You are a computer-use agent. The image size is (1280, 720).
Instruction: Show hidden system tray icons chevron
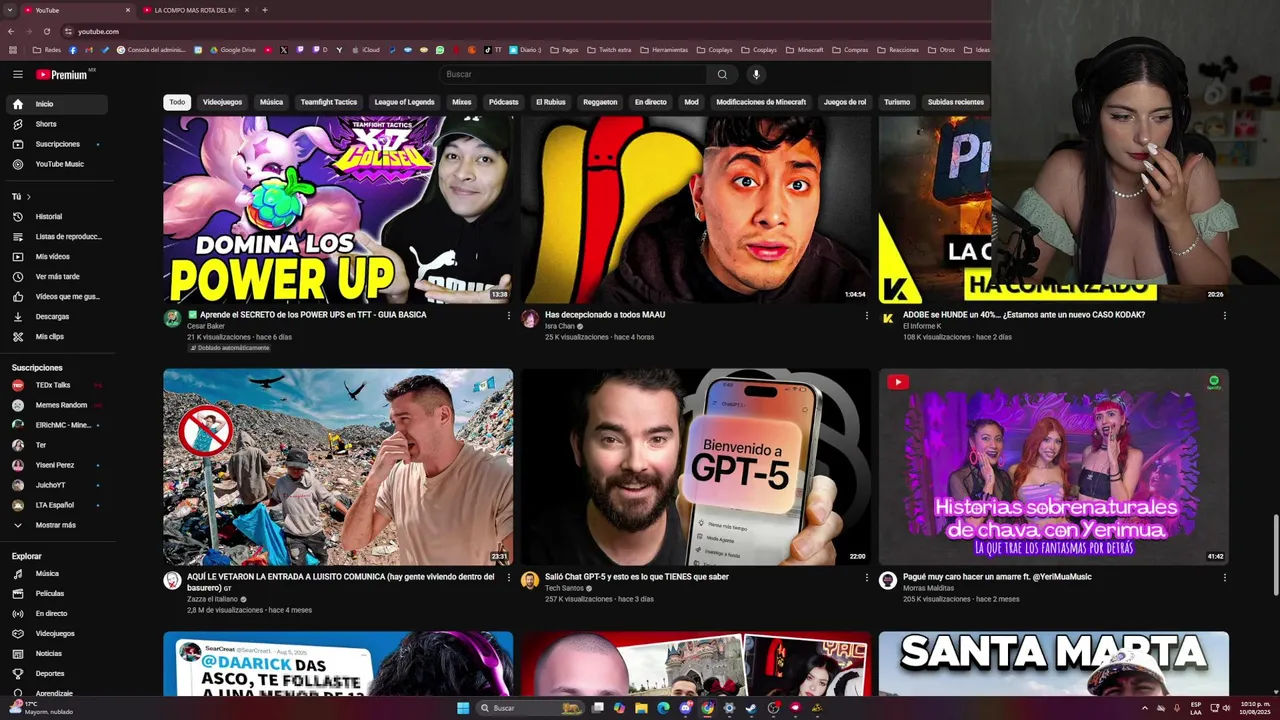coord(1144,708)
